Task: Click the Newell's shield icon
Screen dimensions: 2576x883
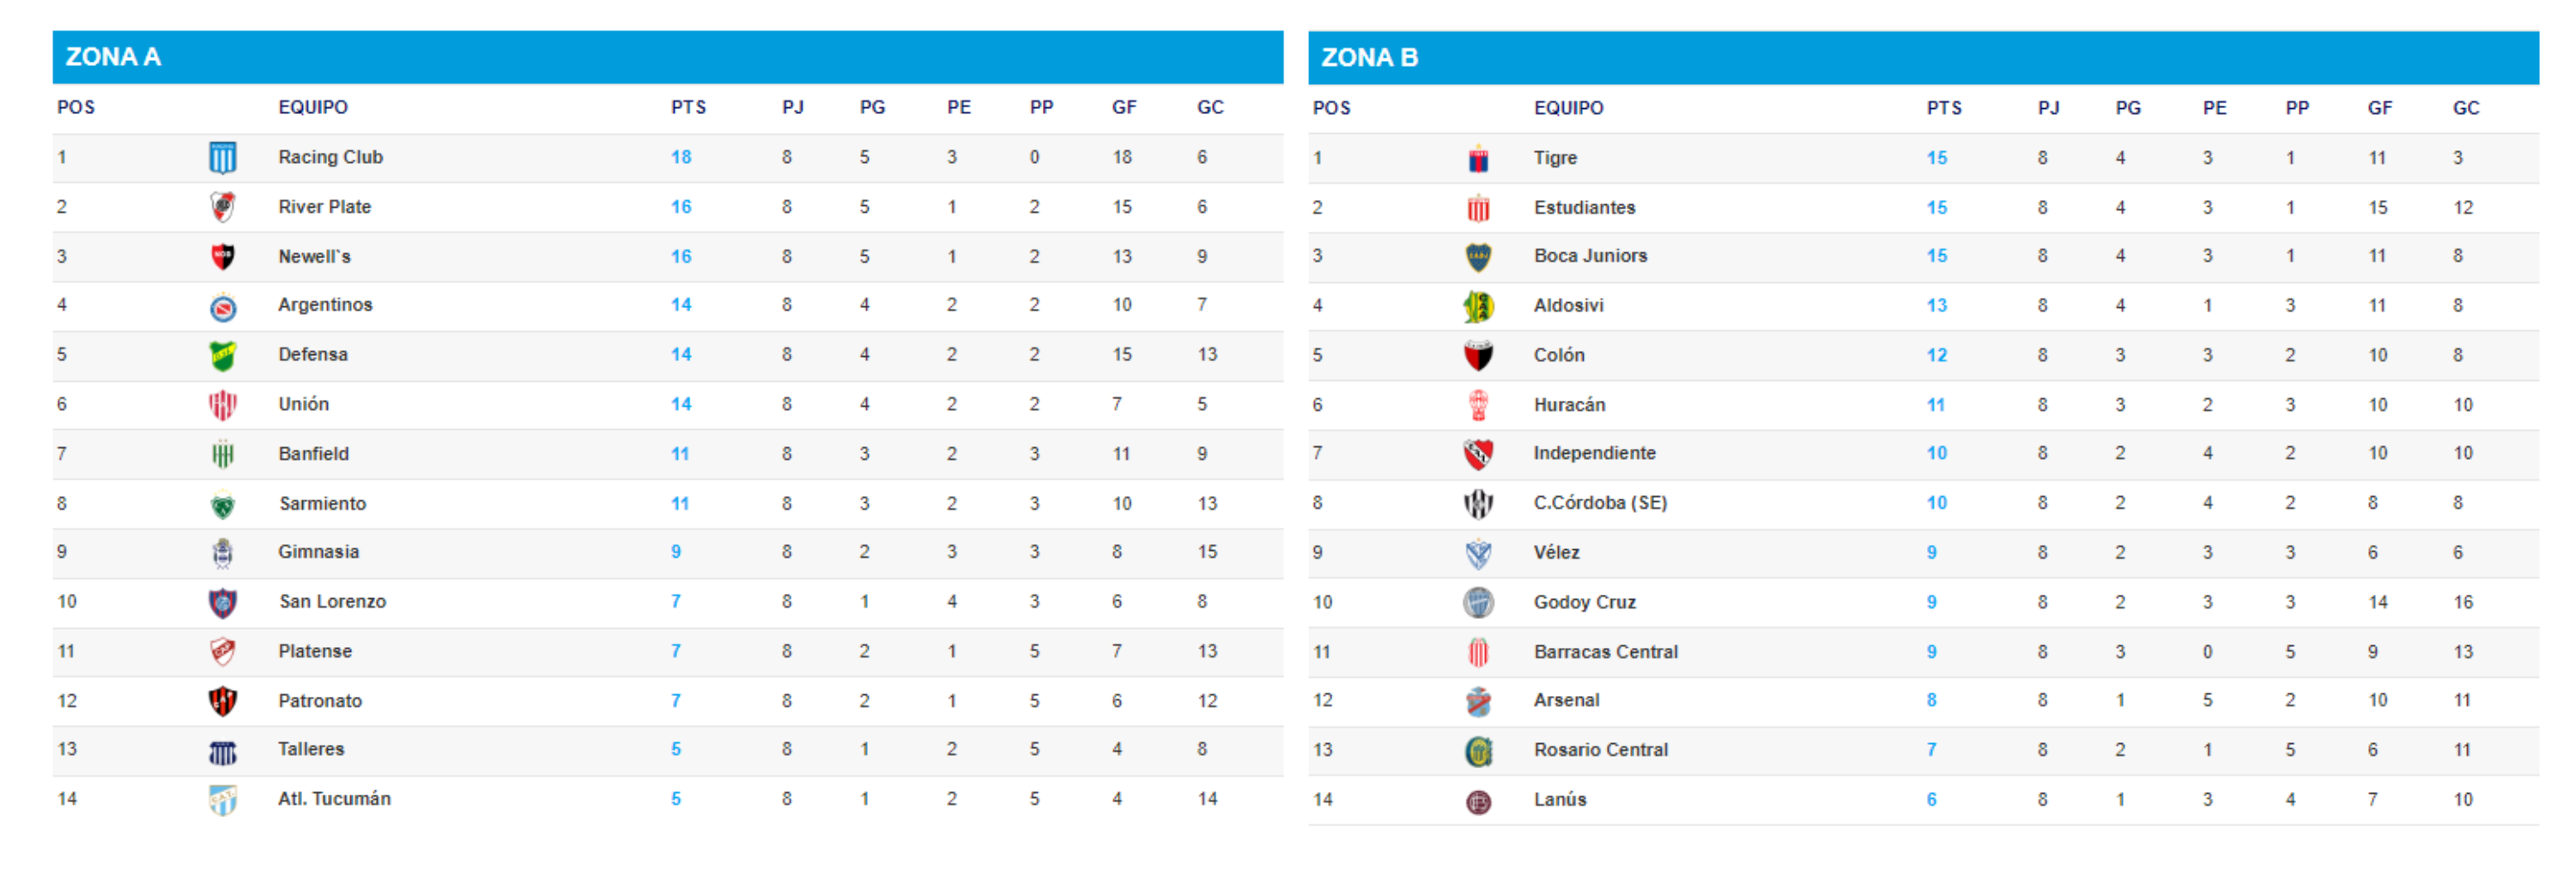Action: tap(222, 257)
